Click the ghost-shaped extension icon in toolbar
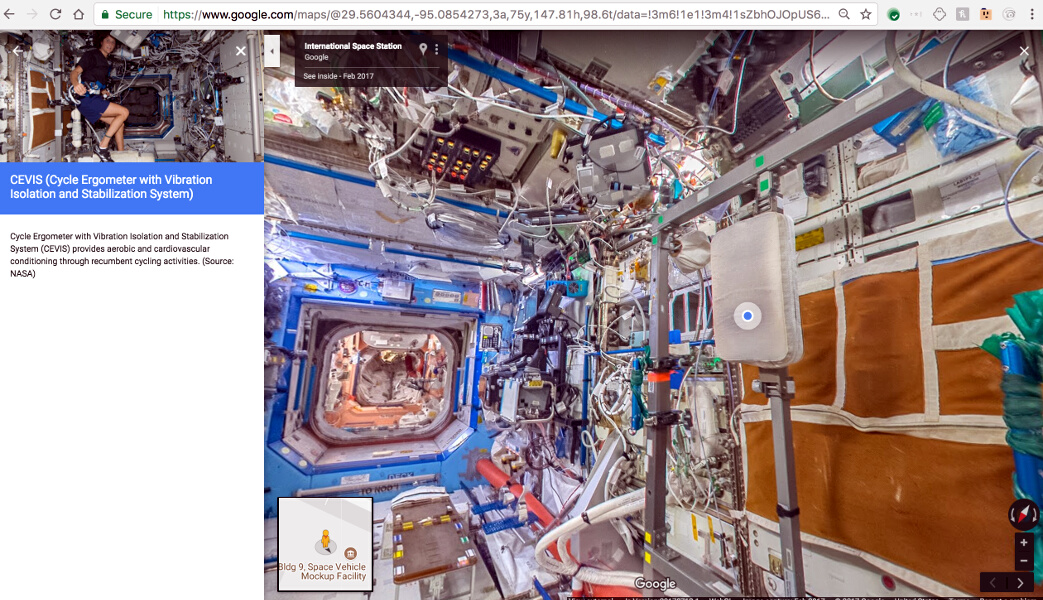 [x=939, y=14]
